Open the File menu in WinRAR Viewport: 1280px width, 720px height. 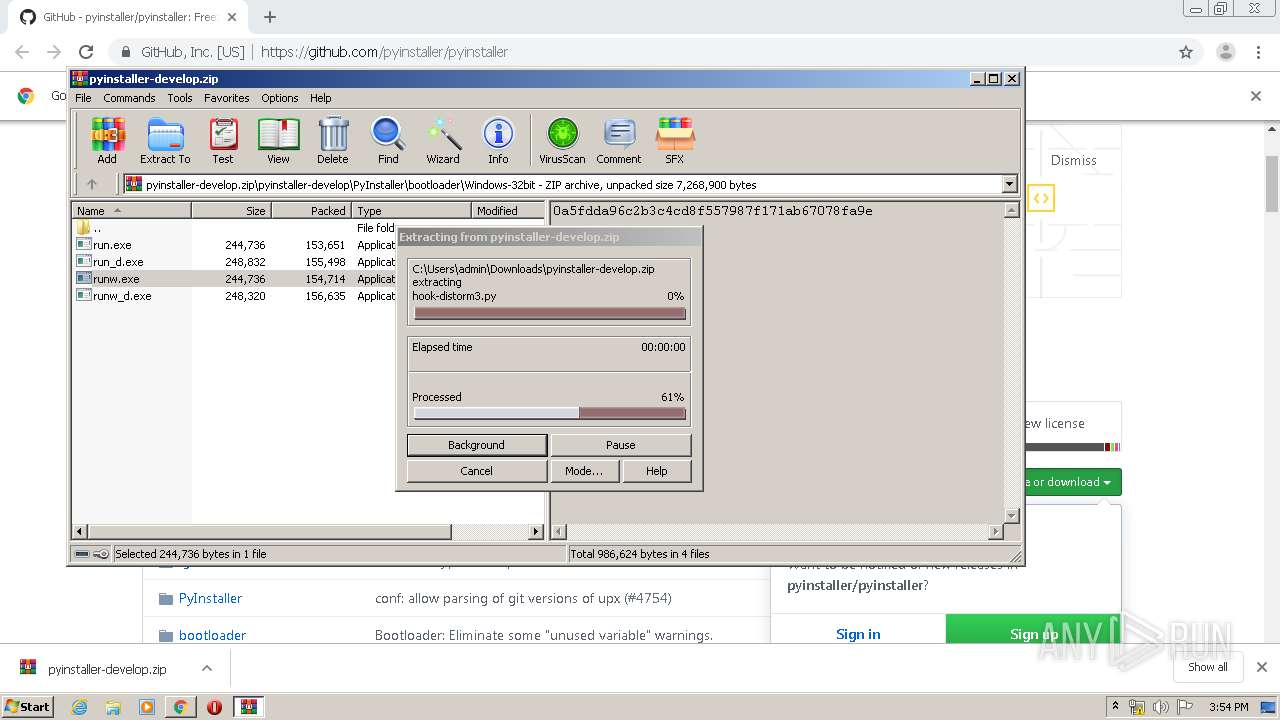coord(83,98)
